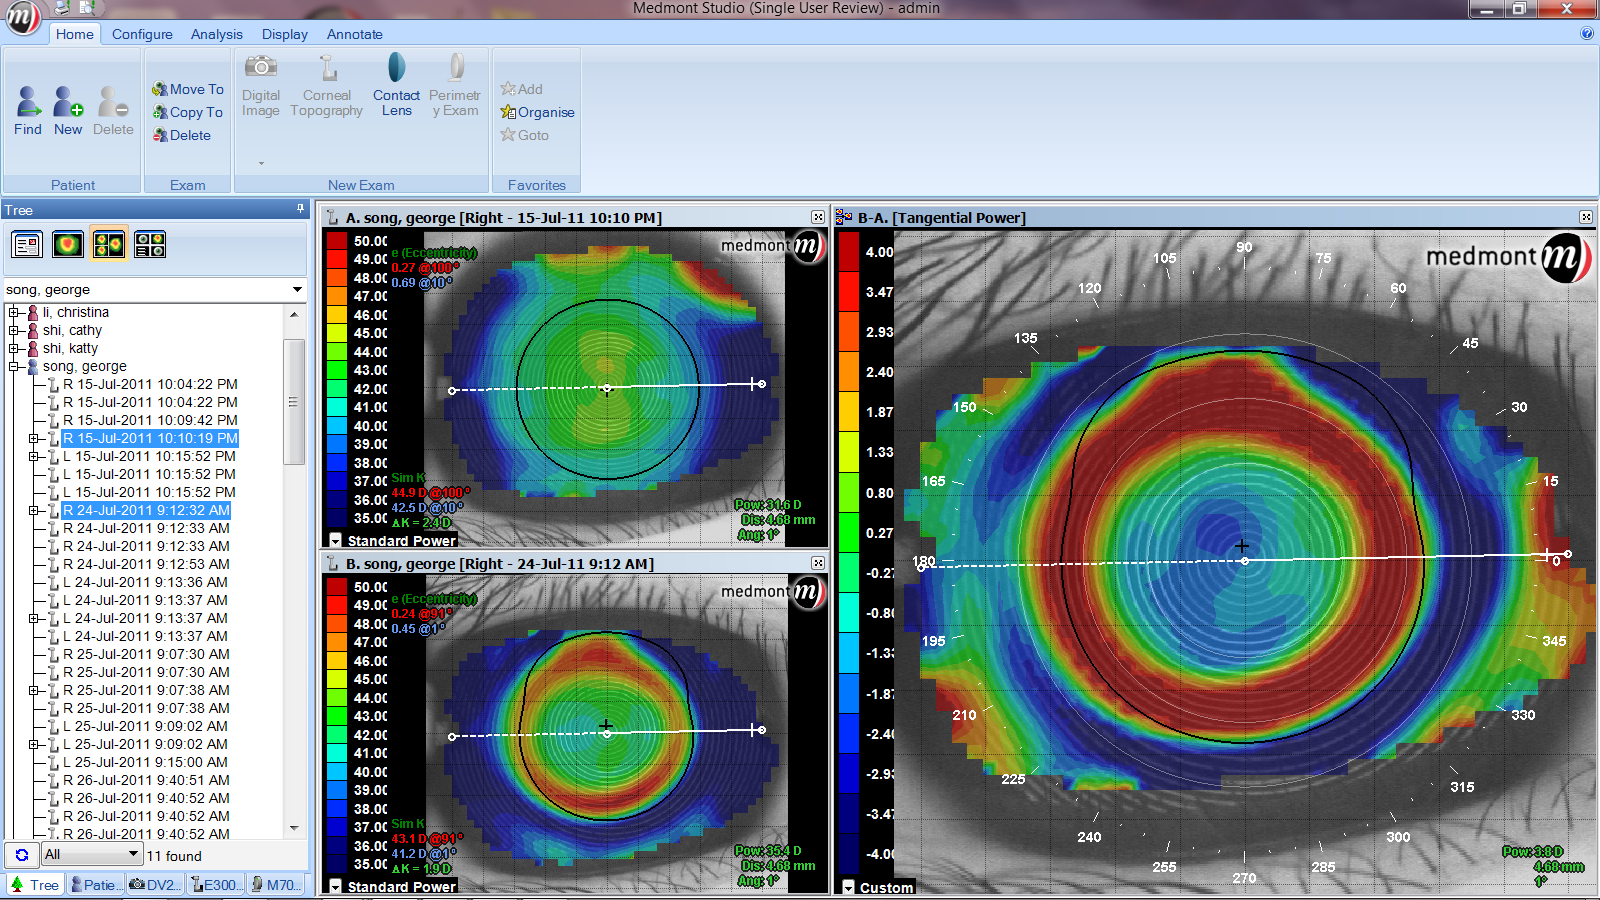Start a Perimetry Exam

tap(455, 86)
